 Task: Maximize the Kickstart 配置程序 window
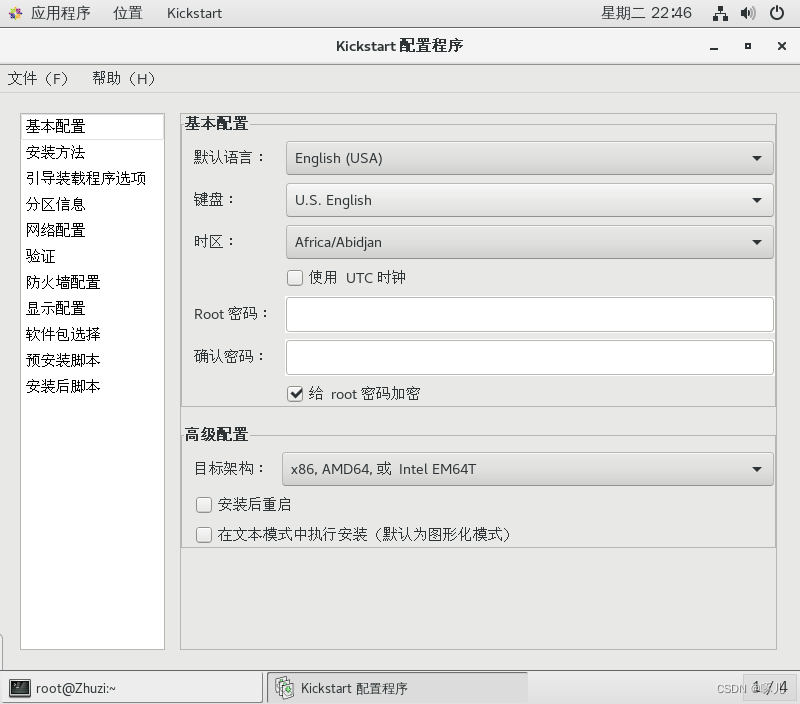click(x=747, y=46)
